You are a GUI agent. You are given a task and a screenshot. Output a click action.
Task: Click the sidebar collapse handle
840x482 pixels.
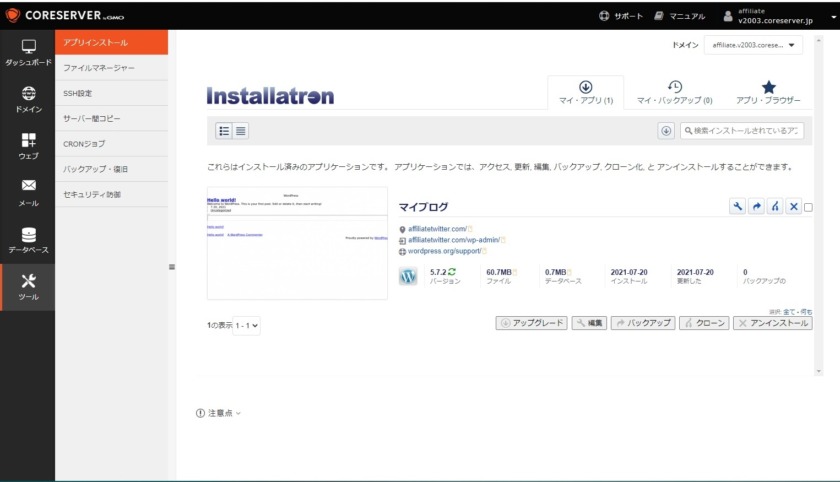pos(172,267)
